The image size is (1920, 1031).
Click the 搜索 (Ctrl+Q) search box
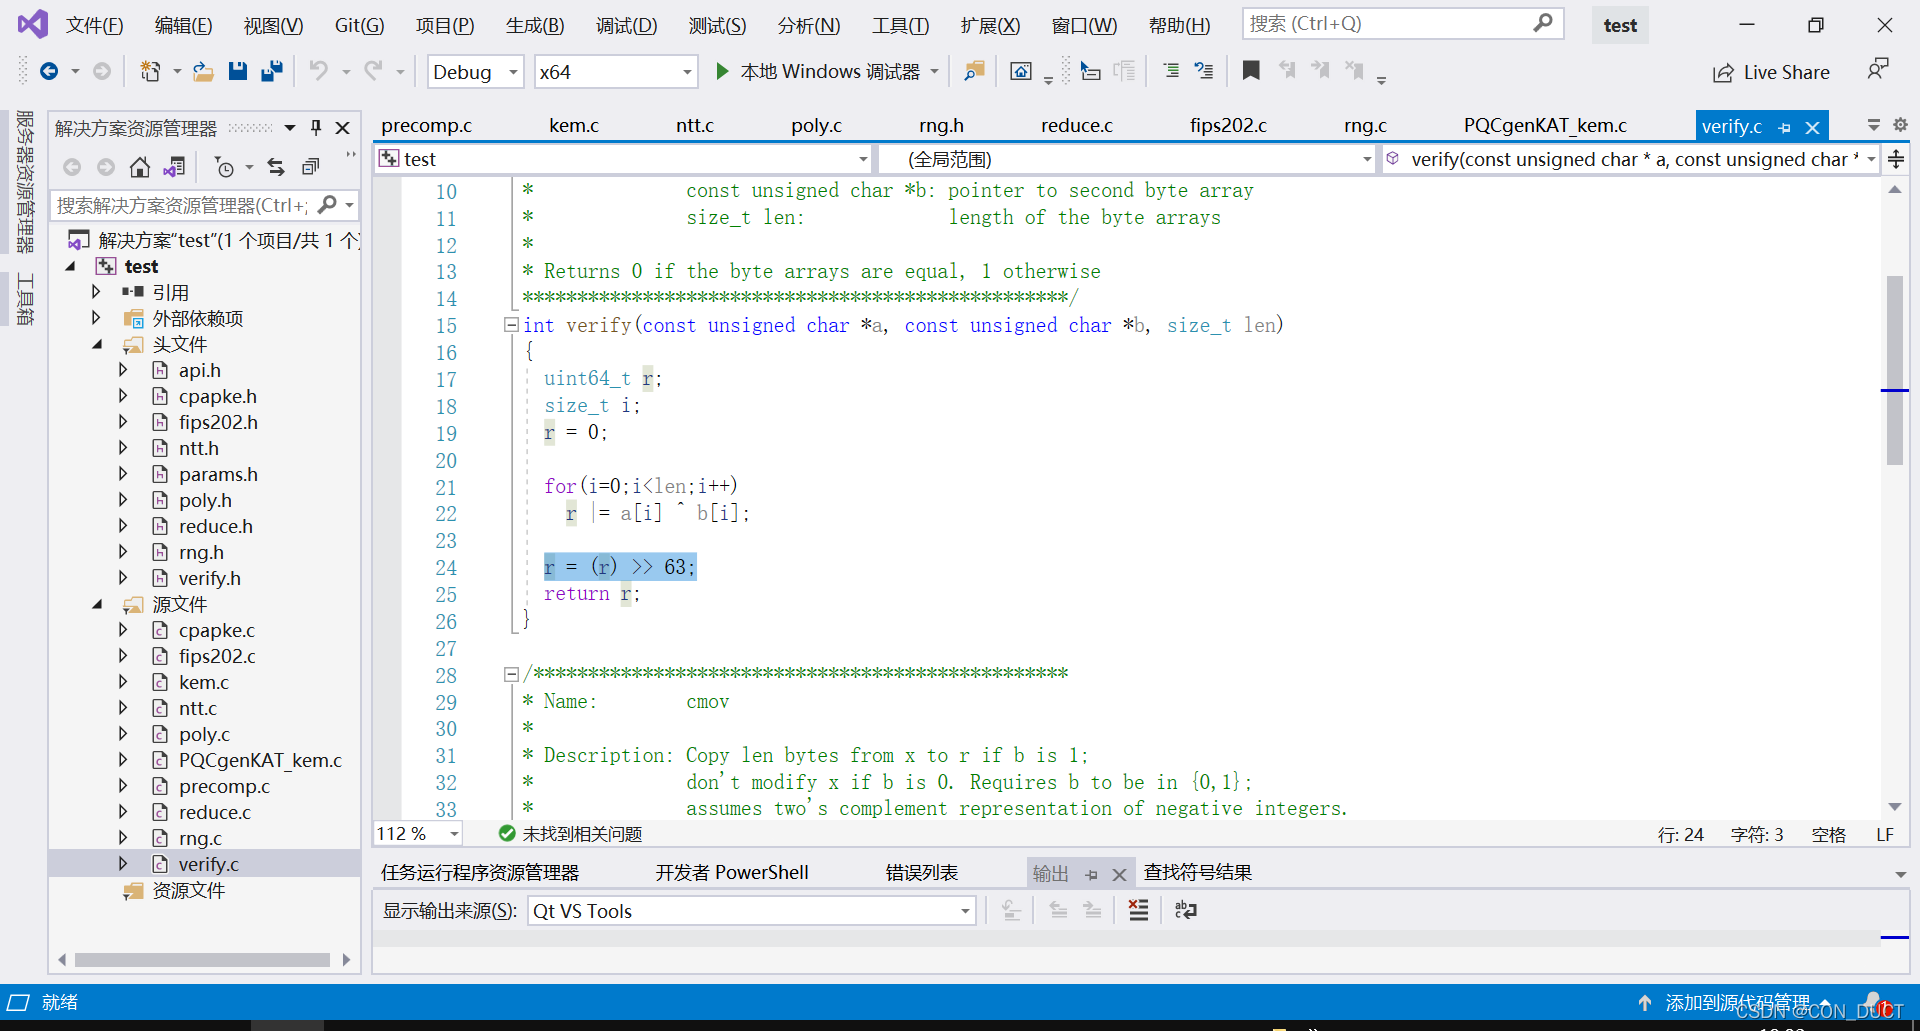[1402, 23]
